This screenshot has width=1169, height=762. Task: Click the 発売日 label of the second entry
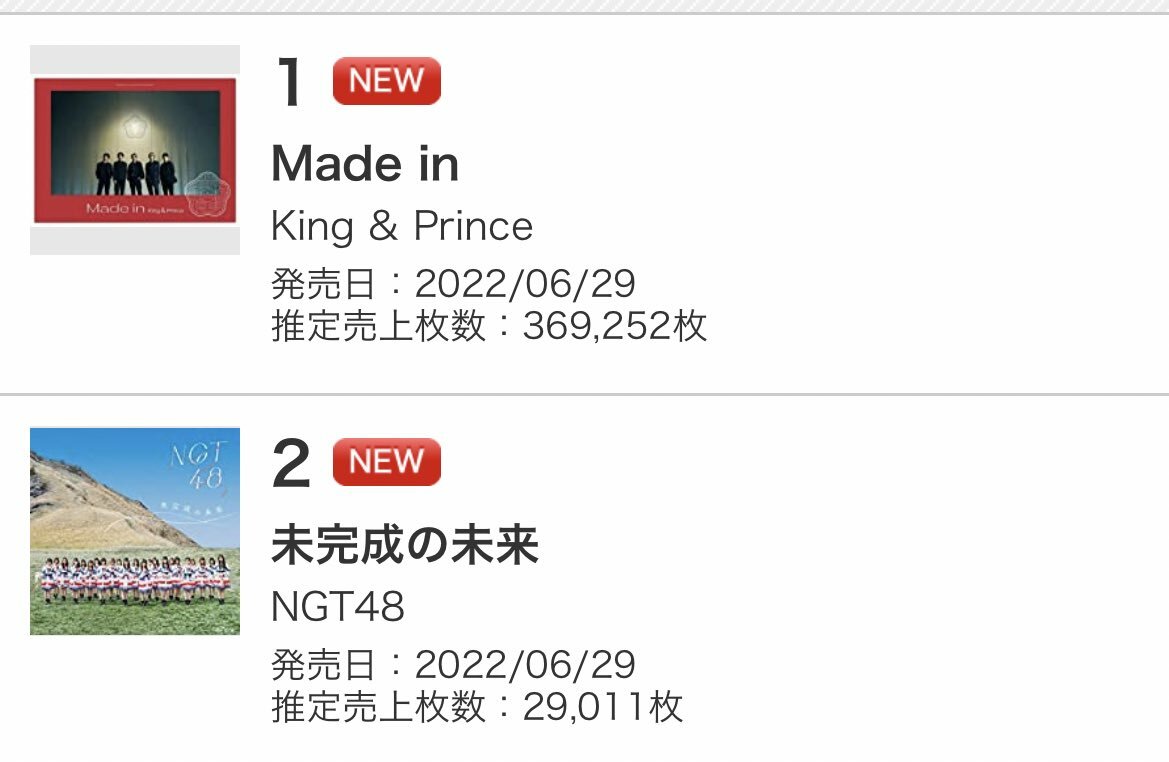pyautogui.click(x=323, y=664)
